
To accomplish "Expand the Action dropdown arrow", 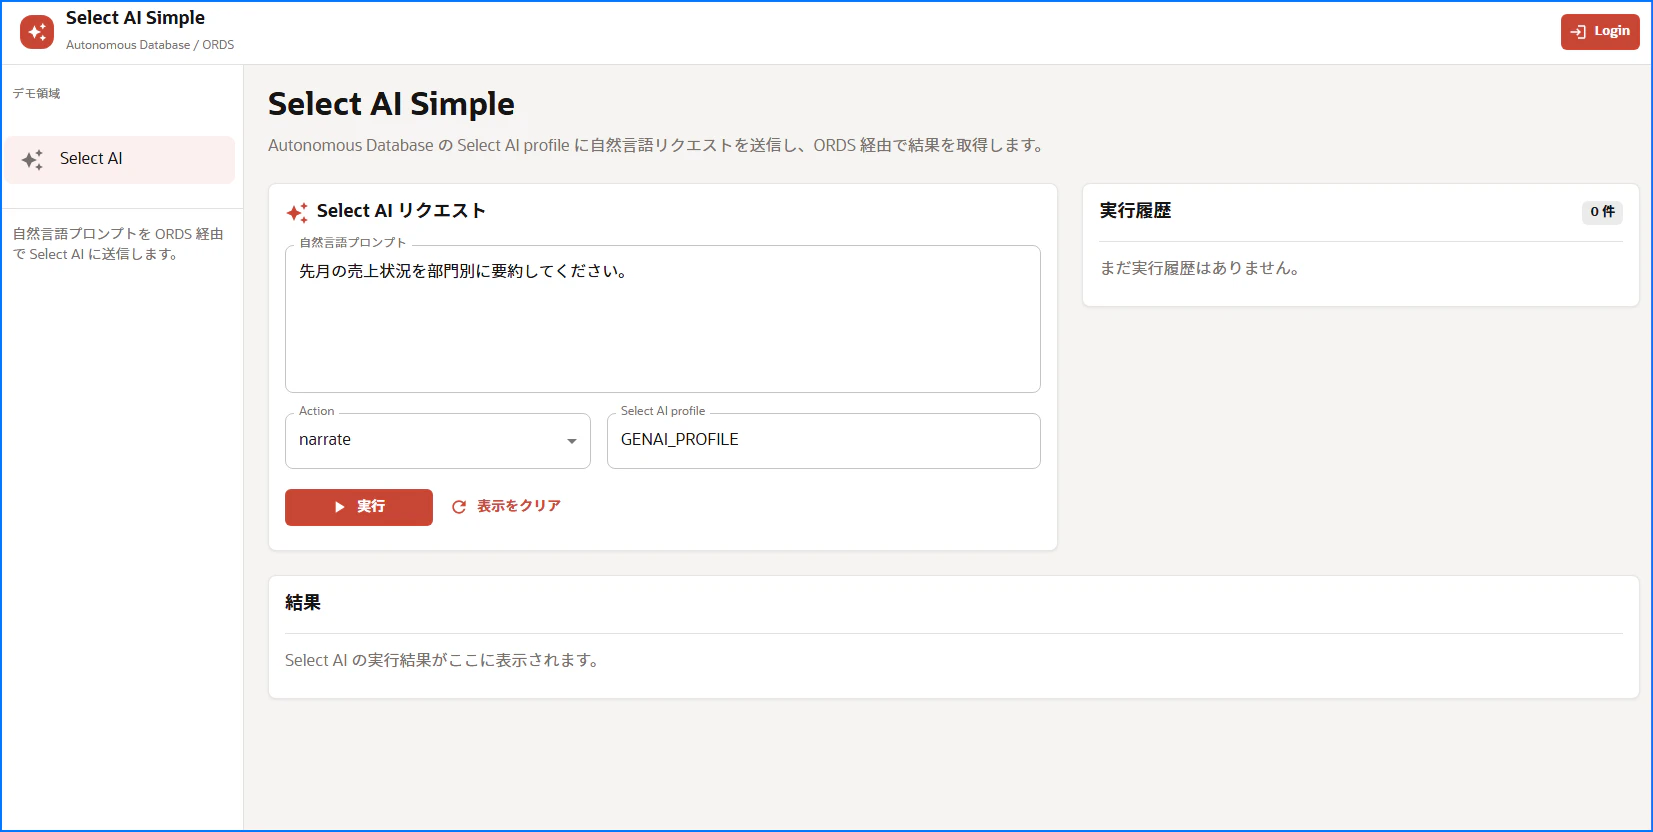I will (x=572, y=441).
